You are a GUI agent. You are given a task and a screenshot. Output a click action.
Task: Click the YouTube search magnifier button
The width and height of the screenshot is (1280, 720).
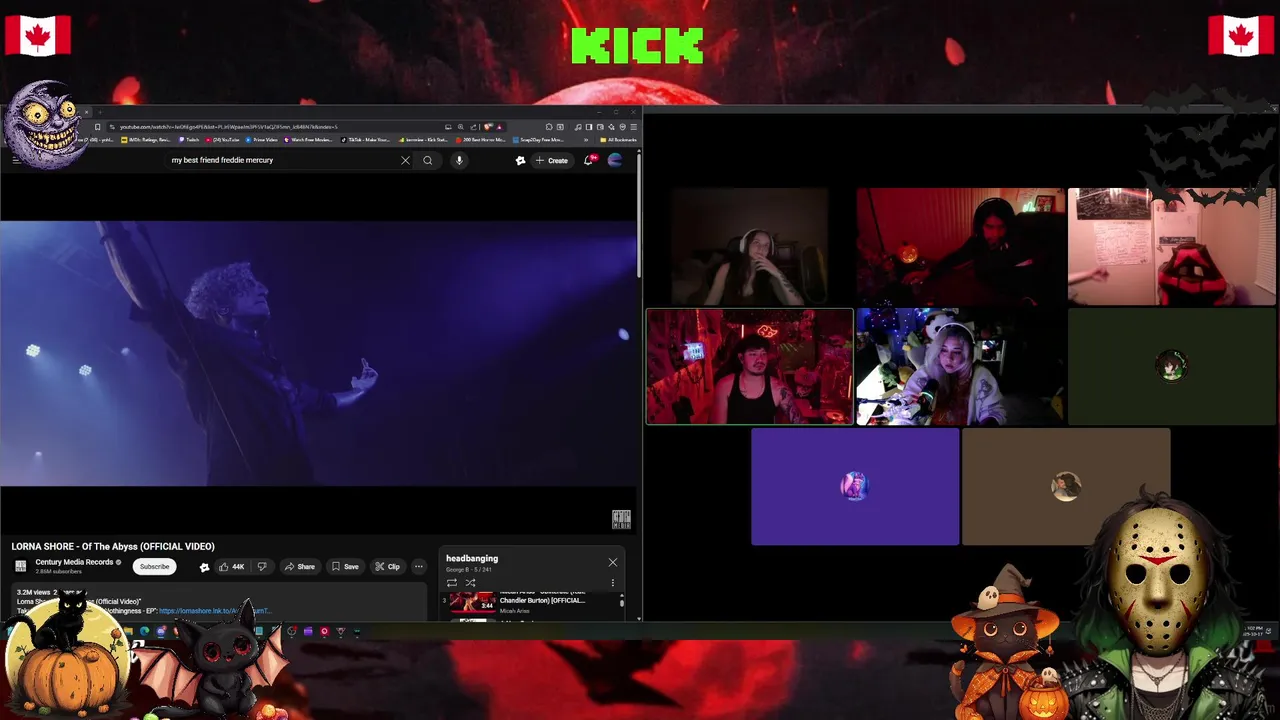pos(428,160)
